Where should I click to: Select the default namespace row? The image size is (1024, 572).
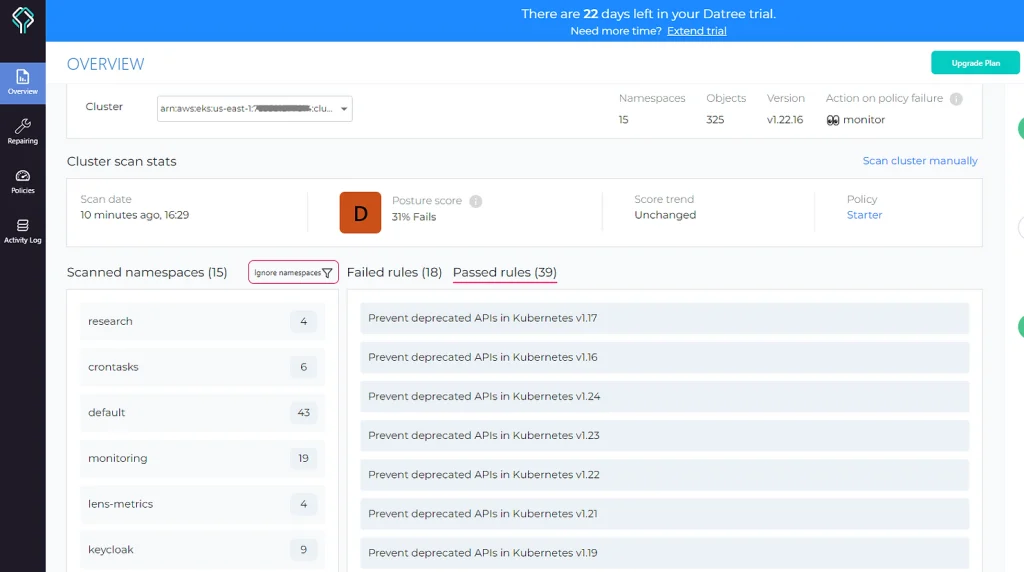202,413
